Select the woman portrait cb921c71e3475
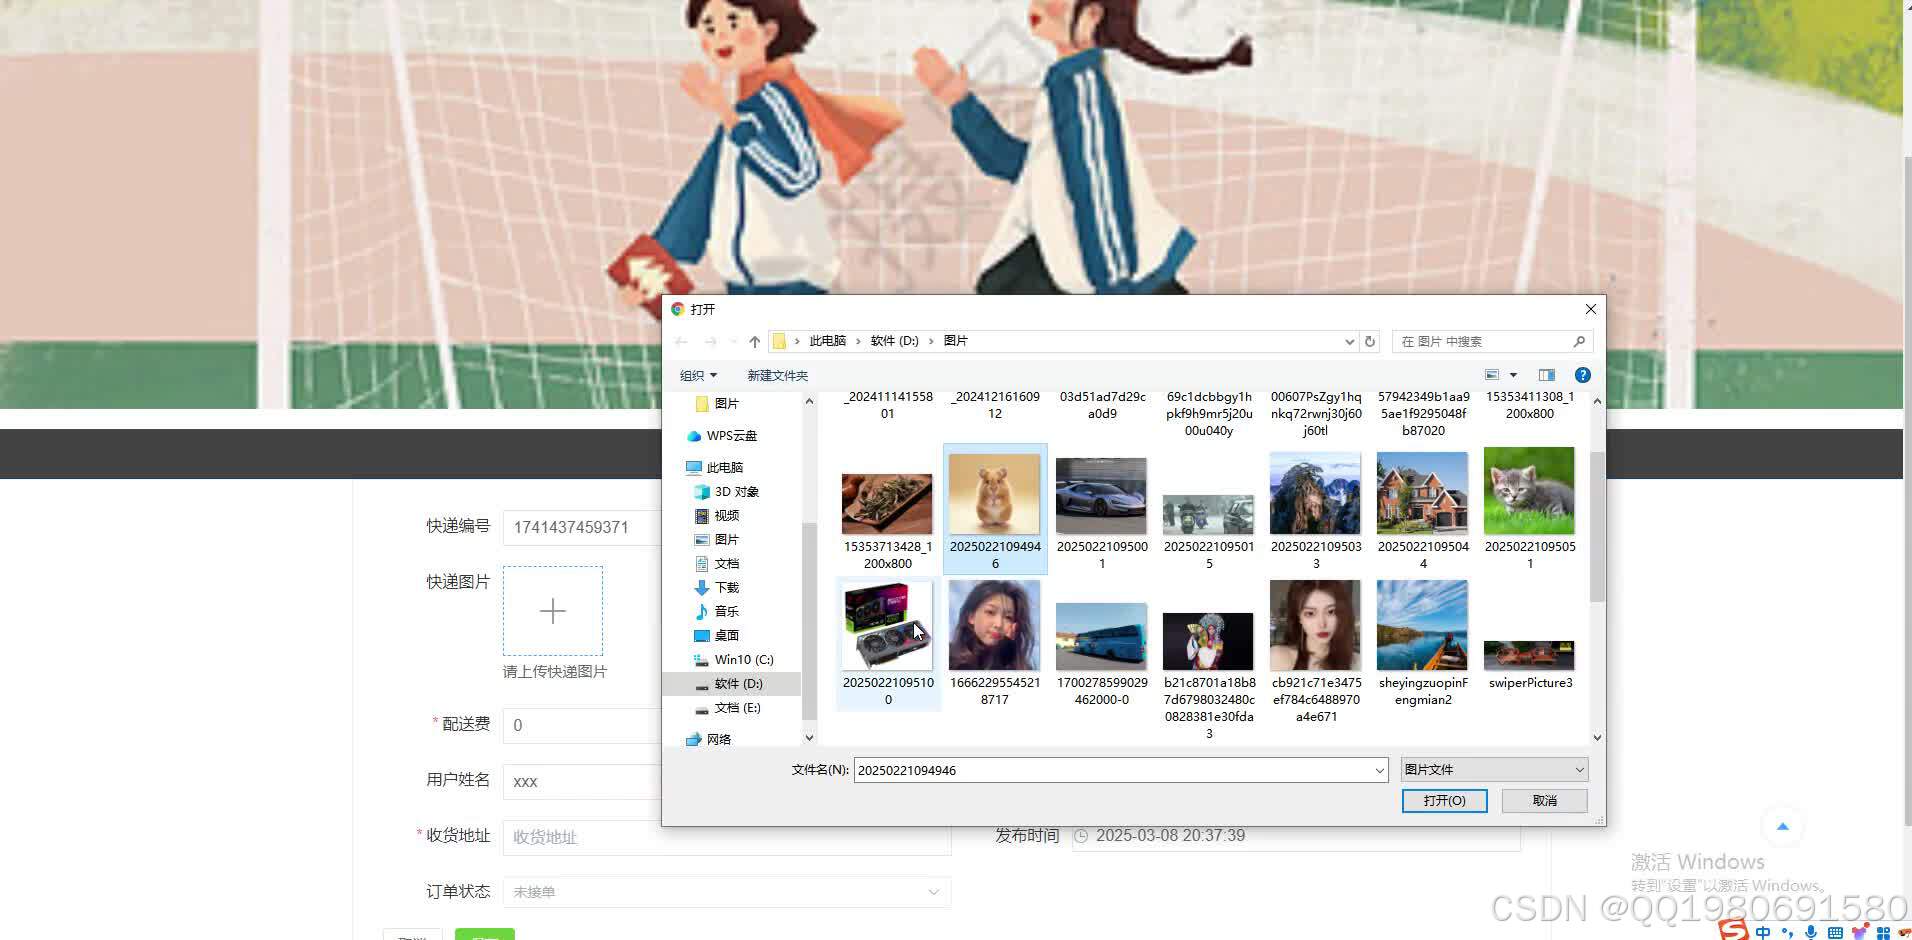The height and width of the screenshot is (940, 1912). click(1316, 650)
